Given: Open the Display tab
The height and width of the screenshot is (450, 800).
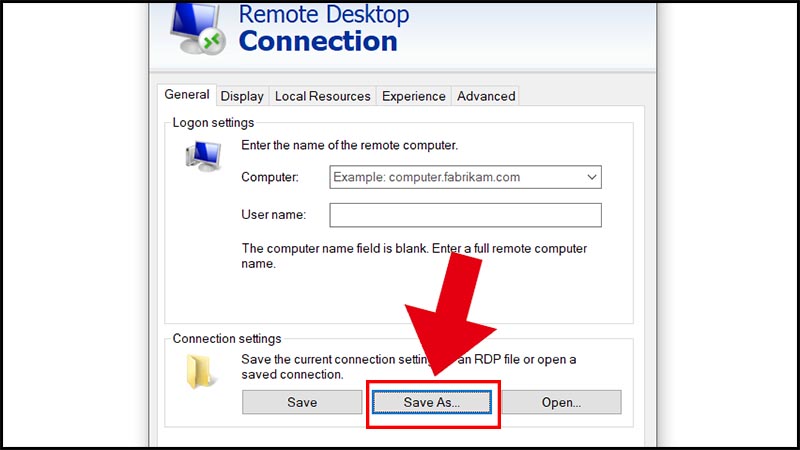Looking at the screenshot, I should (242, 96).
